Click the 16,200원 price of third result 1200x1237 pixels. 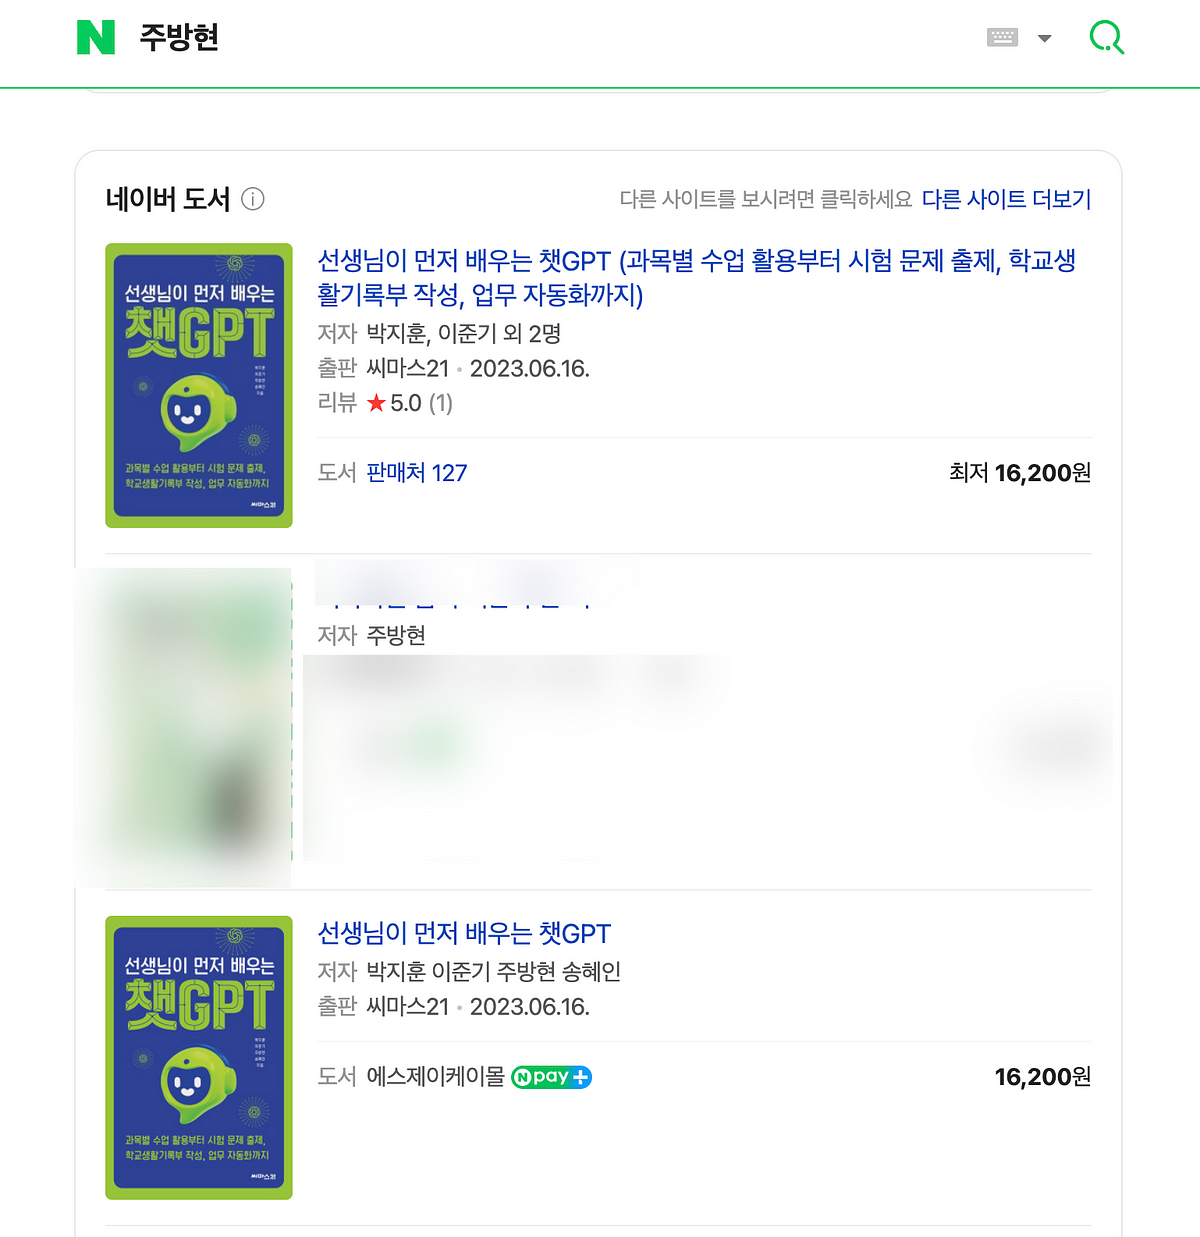click(1043, 1077)
